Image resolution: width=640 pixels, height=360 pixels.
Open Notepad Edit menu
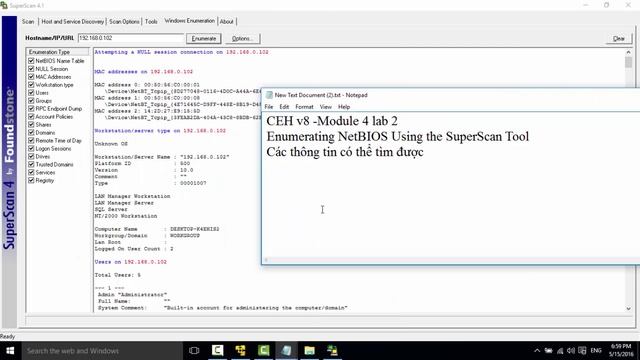click(x=284, y=107)
